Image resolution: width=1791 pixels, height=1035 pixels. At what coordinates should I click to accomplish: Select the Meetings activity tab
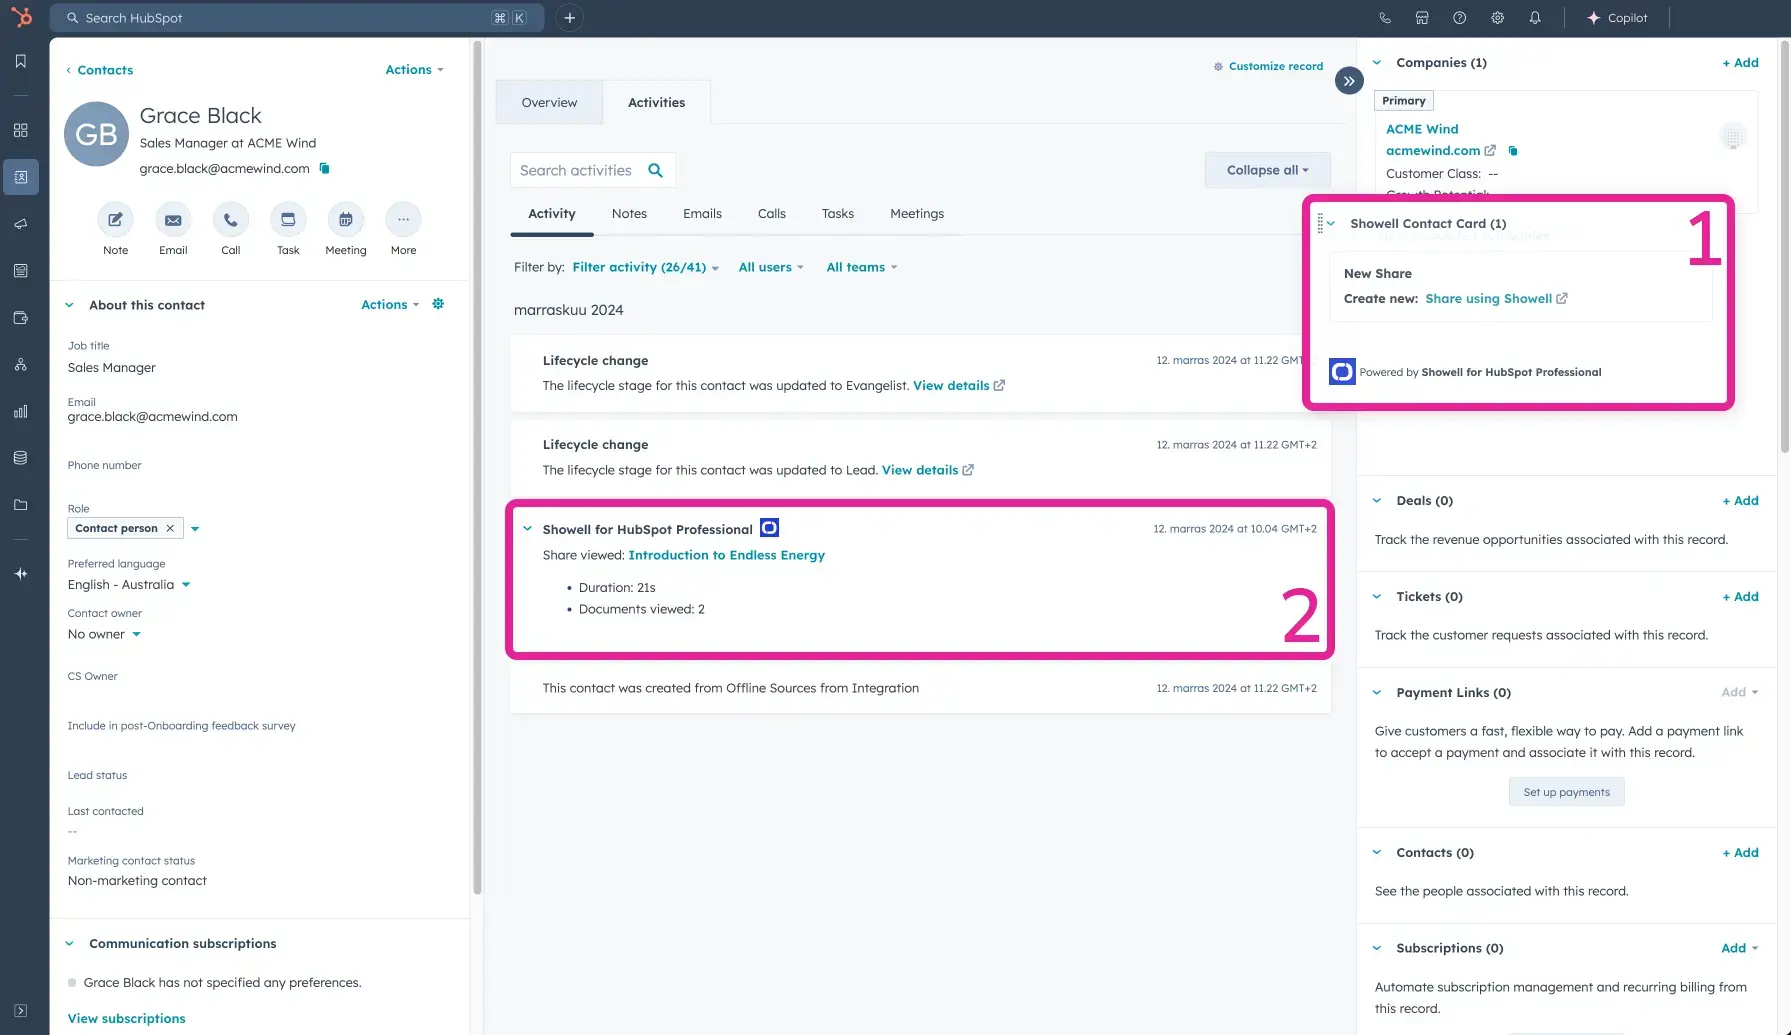(x=917, y=214)
